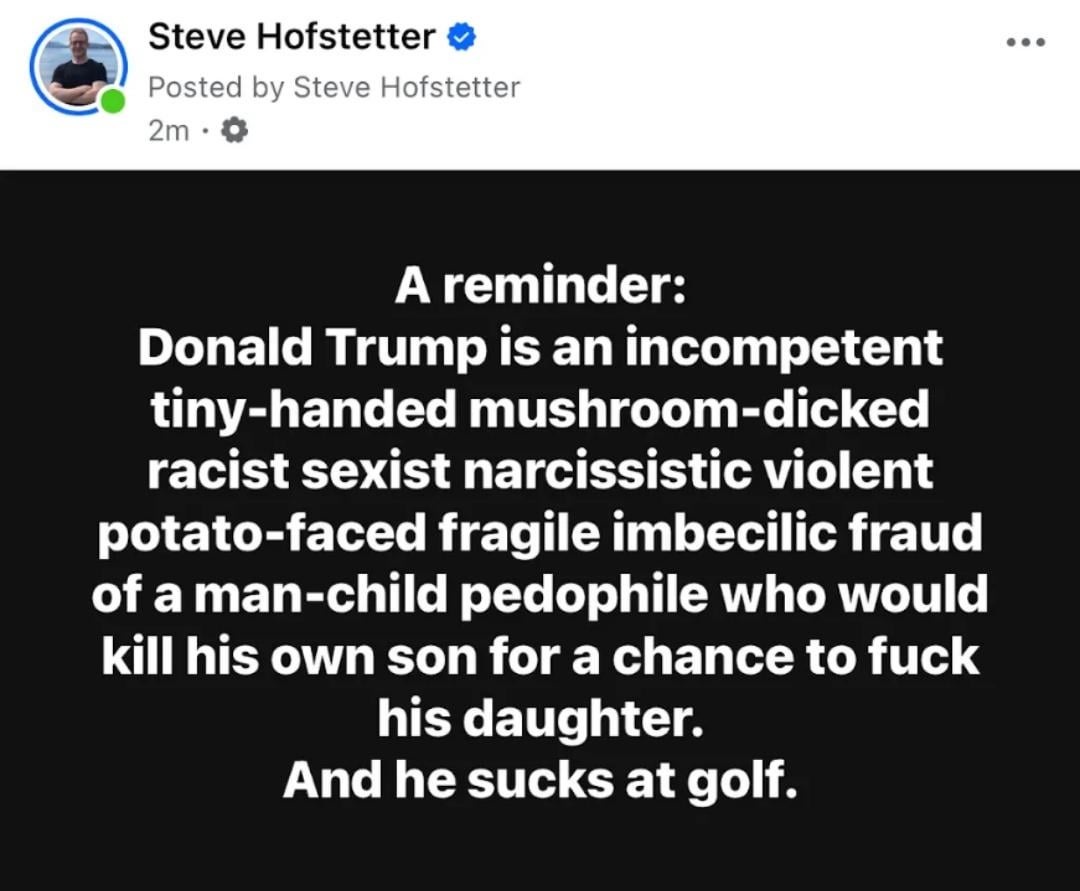Click the word "golf" in the post
1080x891 pixels.
(x=740, y=780)
